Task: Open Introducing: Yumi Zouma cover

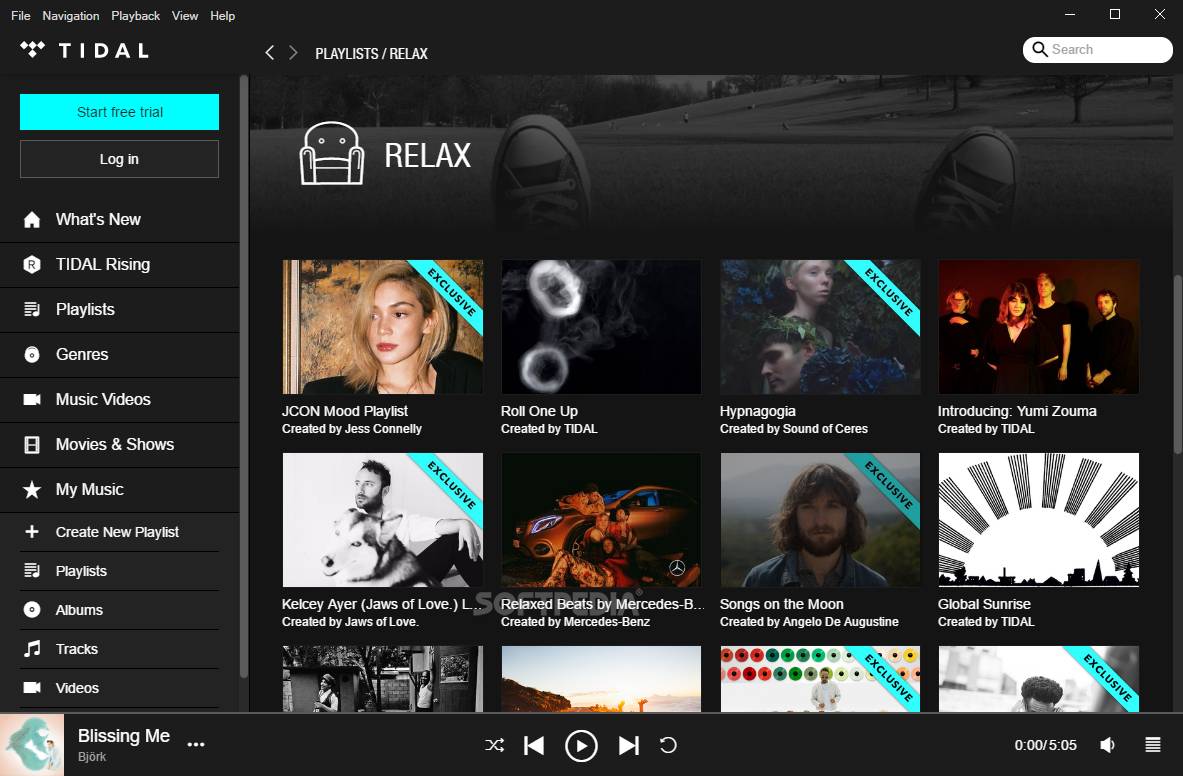Action: pos(1038,327)
